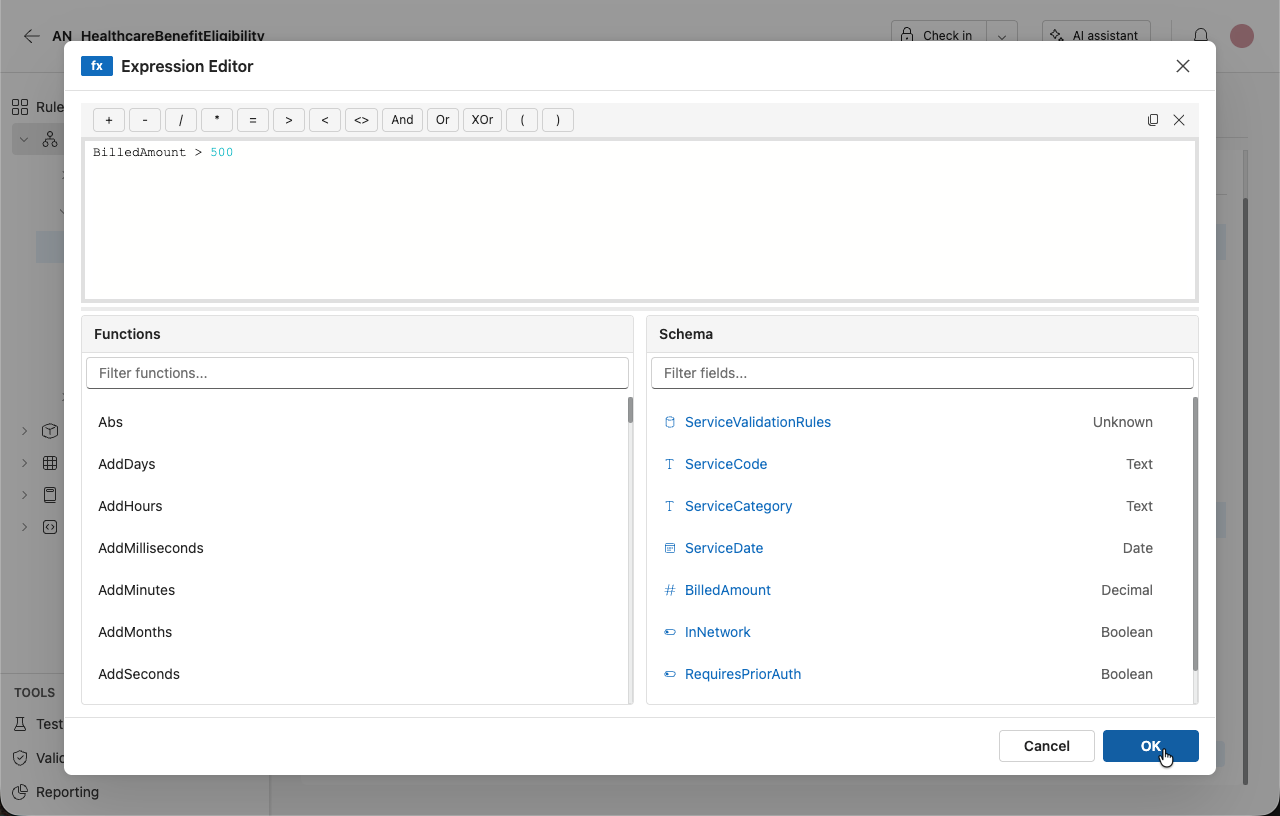The width and height of the screenshot is (1280, 816).
Task: Select the Abs function
Action: 110,422
